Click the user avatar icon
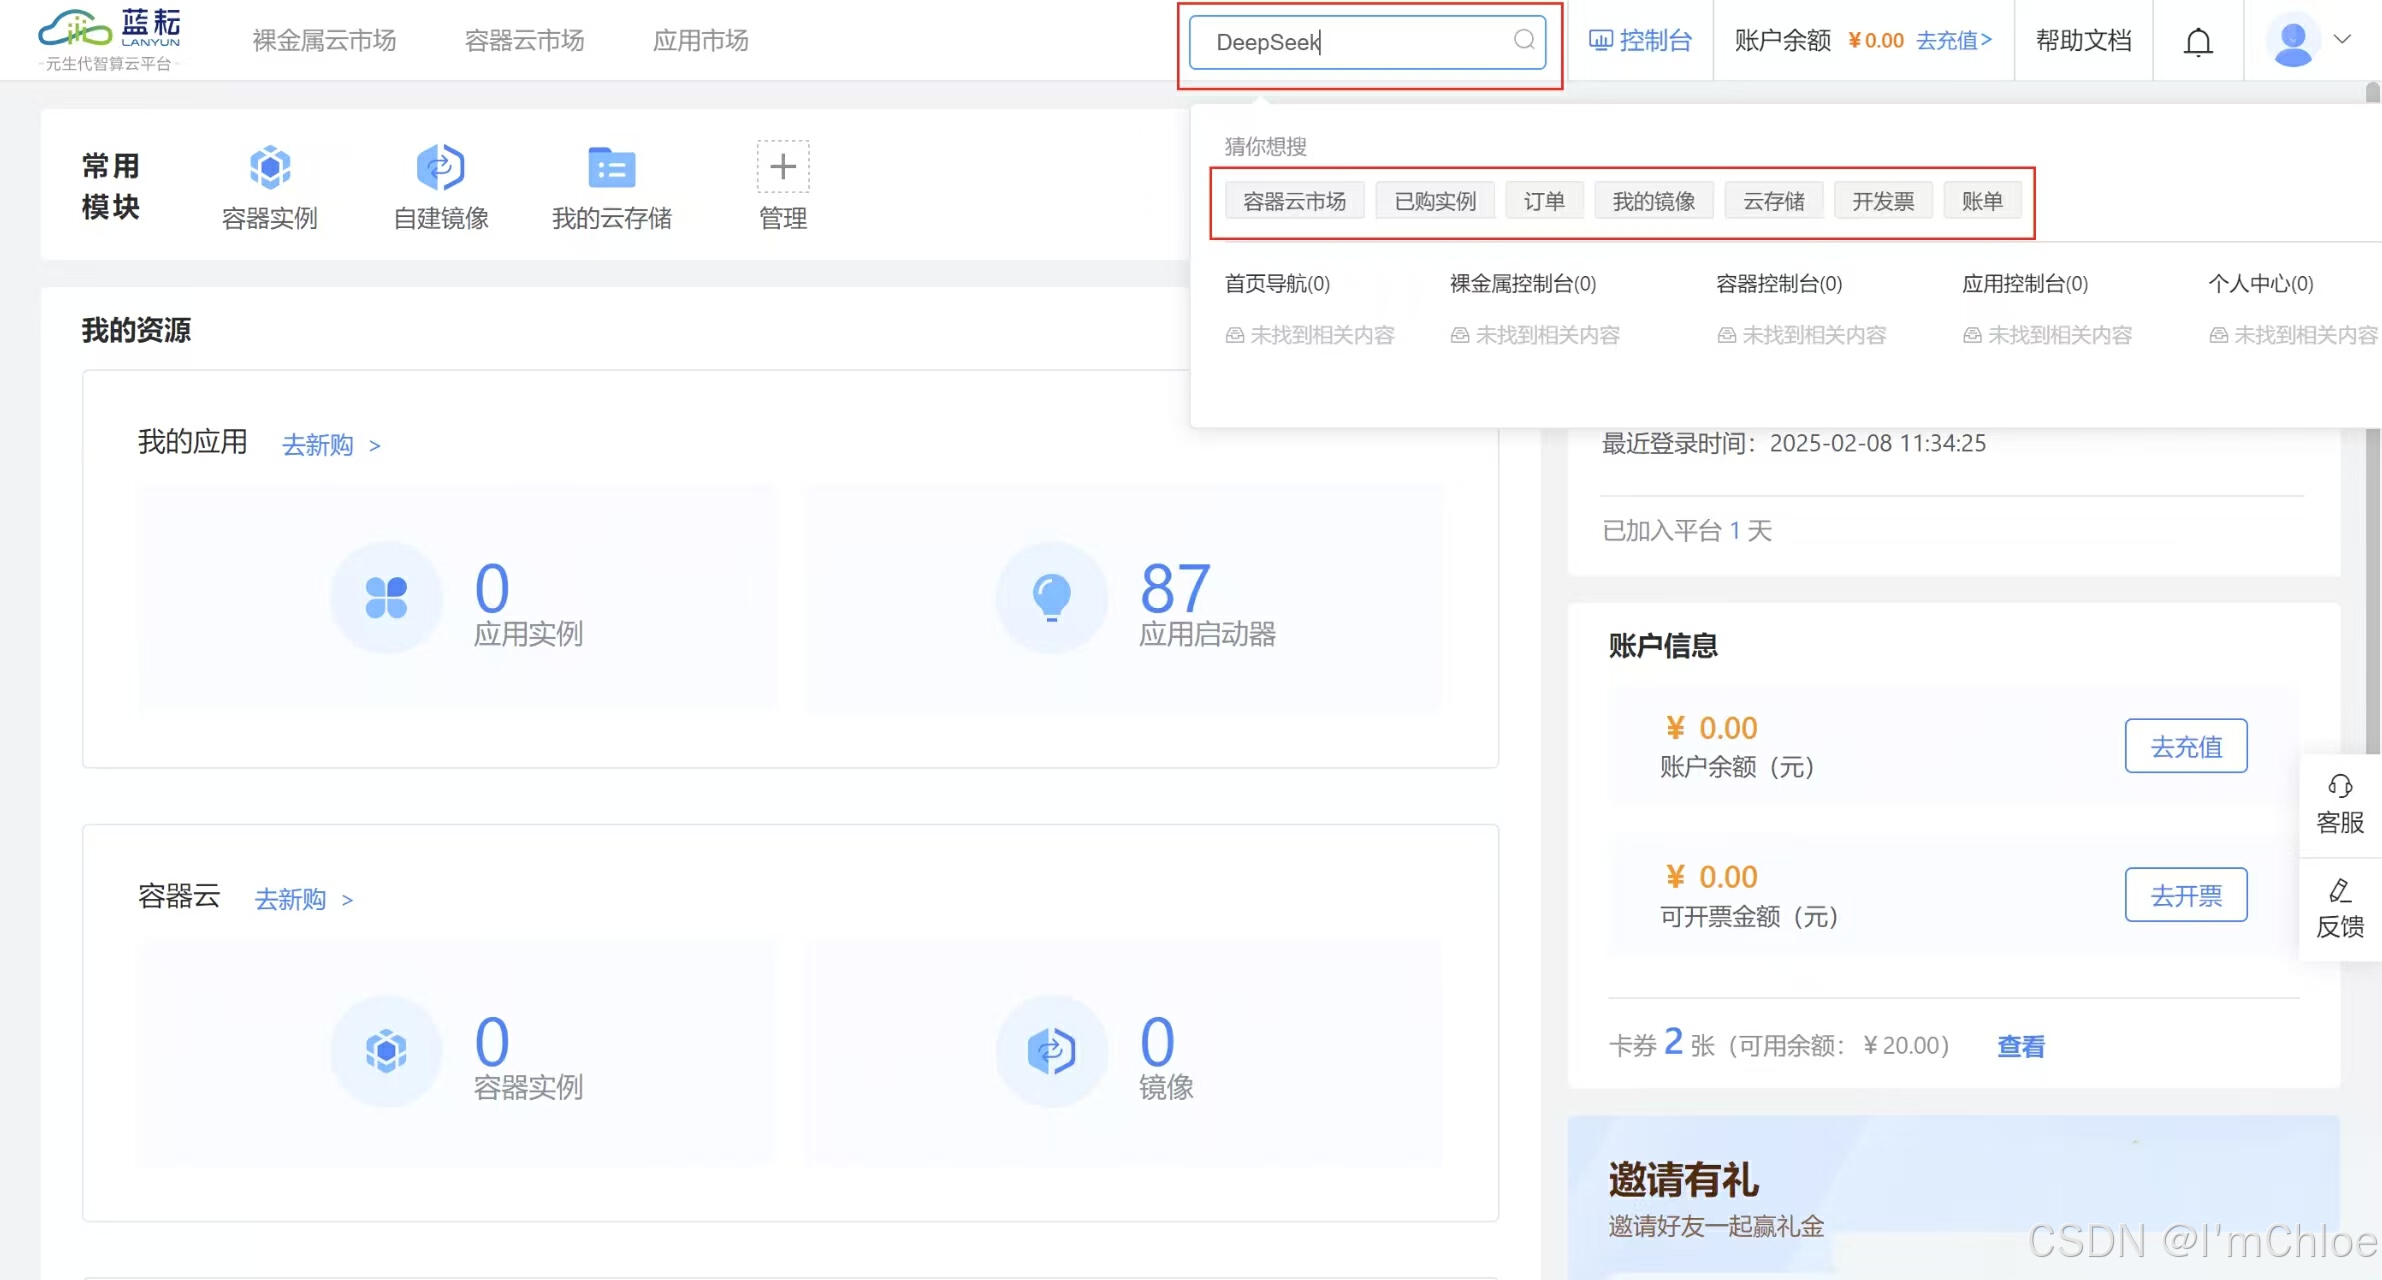2382x1280 pixels. [x=2292, y=40]
